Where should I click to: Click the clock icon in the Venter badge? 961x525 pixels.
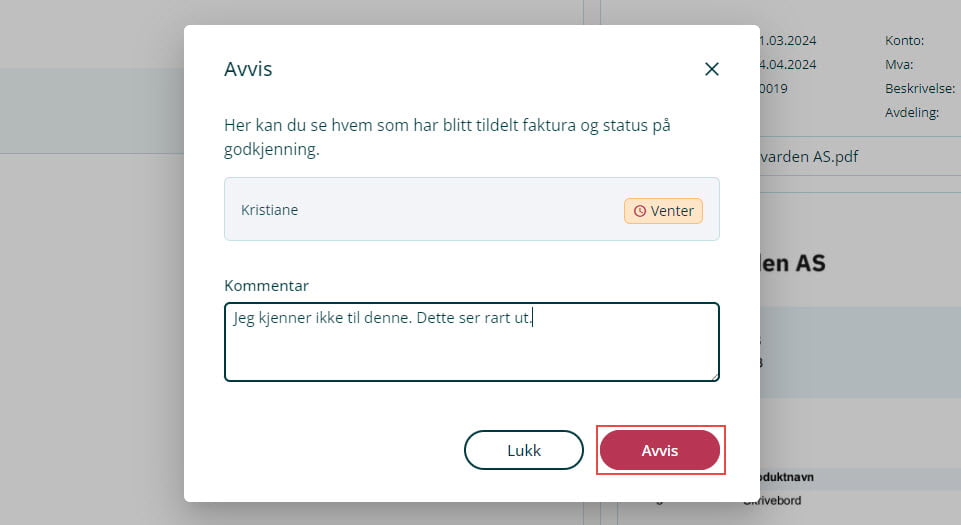tap(640, 211)
